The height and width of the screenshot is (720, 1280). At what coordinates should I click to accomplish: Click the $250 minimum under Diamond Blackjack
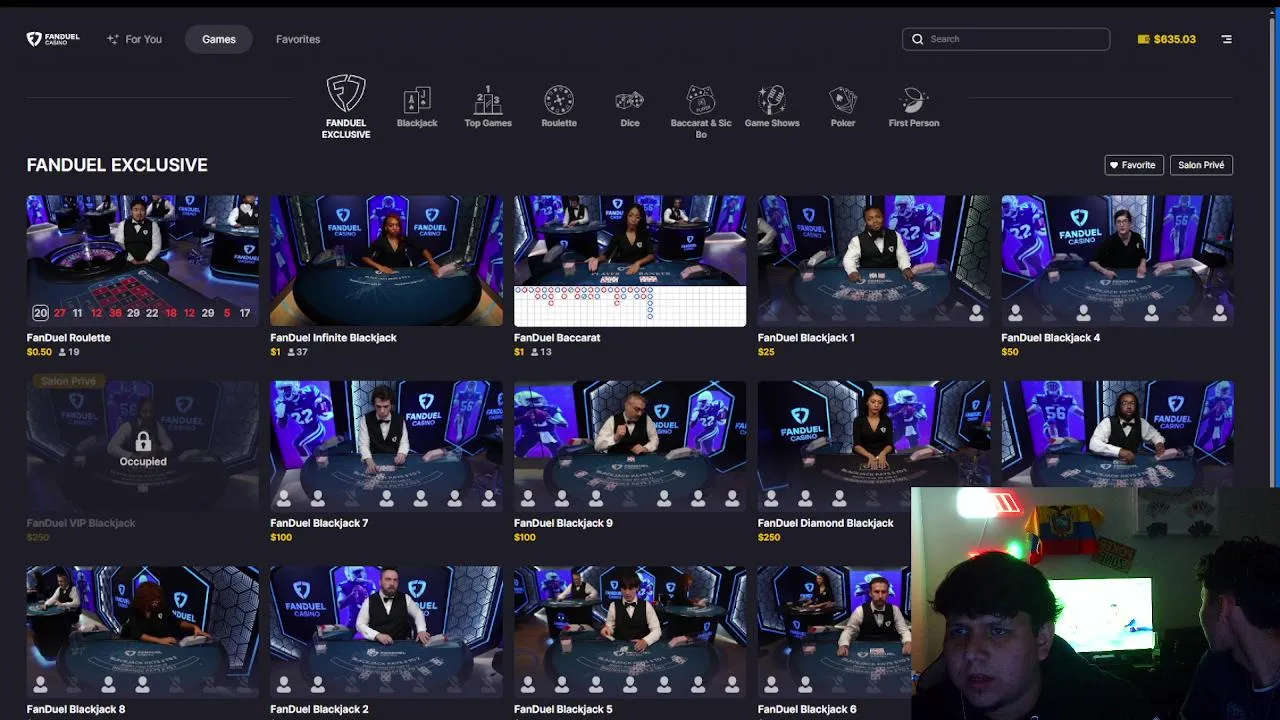(769, 537)
